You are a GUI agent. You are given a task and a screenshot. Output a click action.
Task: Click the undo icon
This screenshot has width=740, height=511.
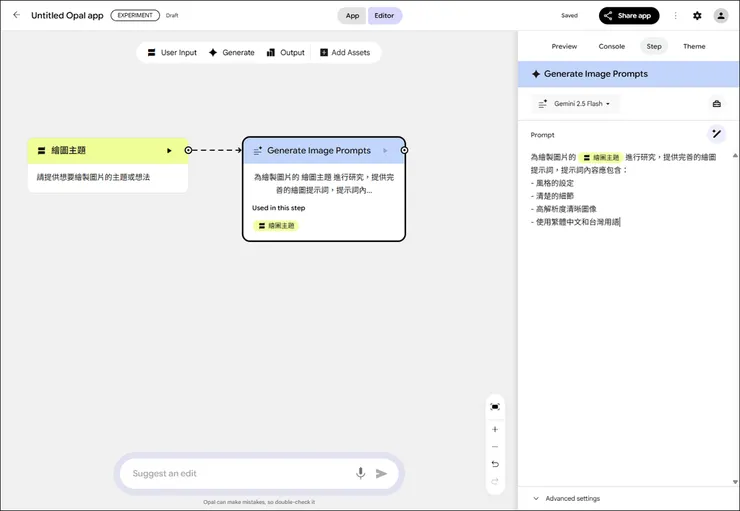click(495, 464)
